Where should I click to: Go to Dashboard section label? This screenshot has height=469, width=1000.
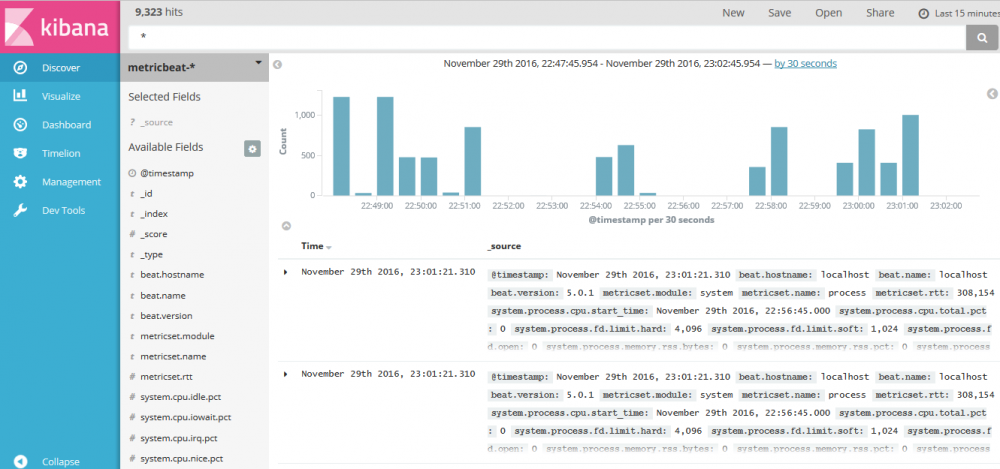[66, 125]
